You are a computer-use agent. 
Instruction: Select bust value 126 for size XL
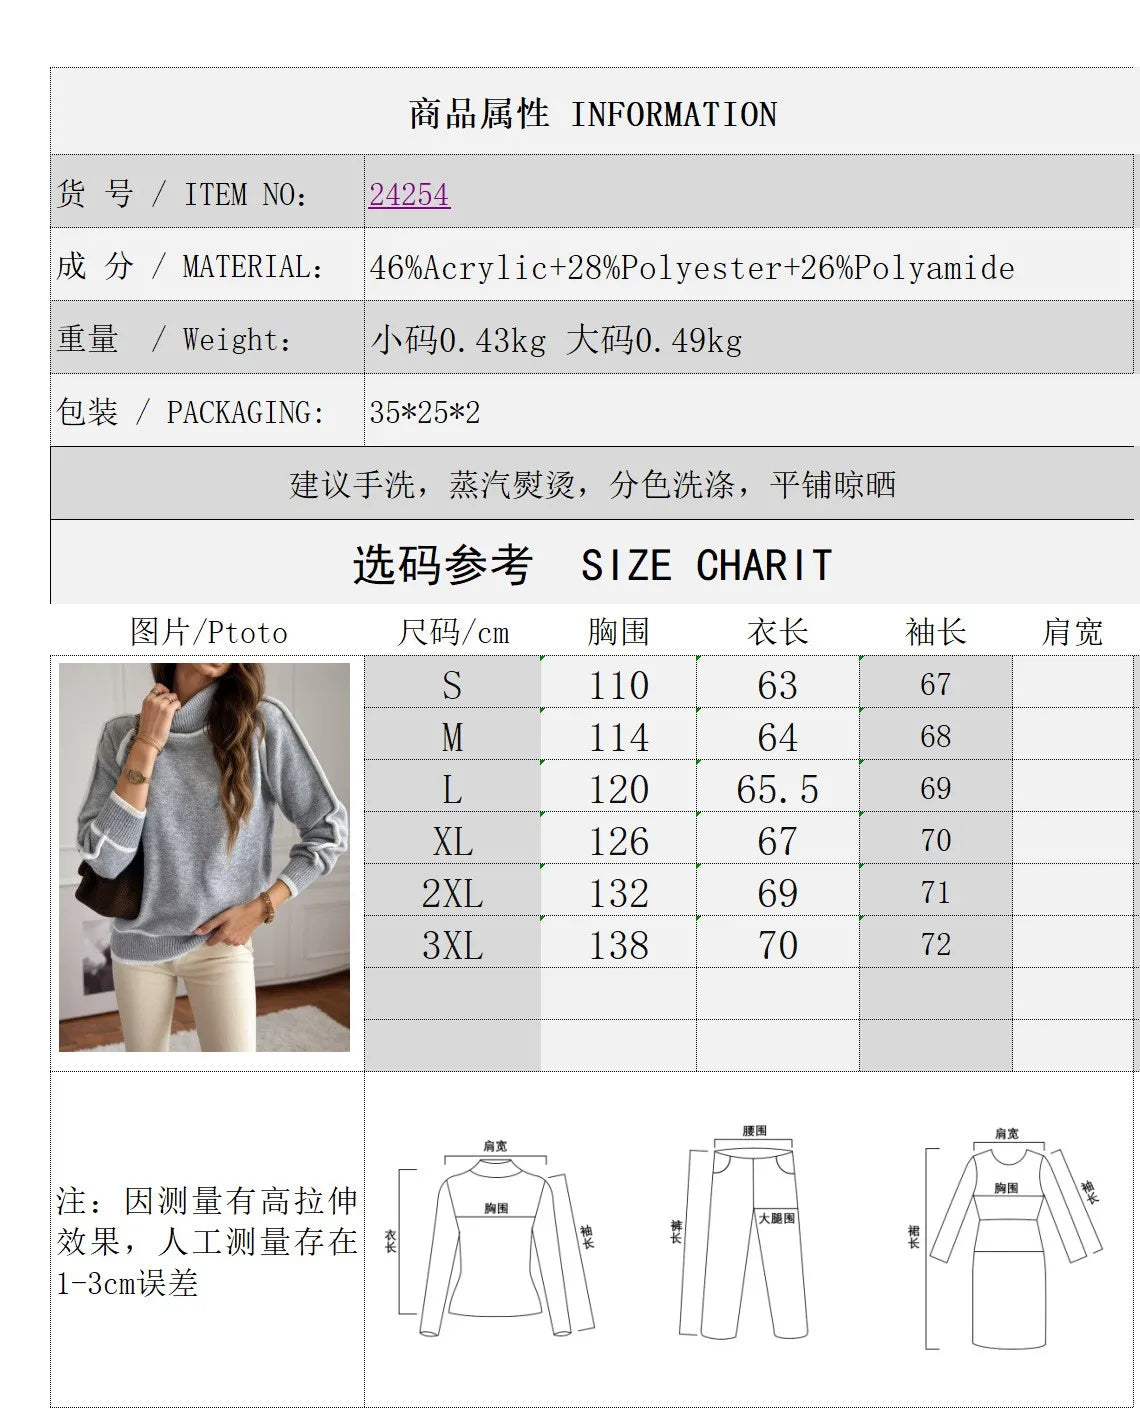pyautogui.click(x=619, y=840)
